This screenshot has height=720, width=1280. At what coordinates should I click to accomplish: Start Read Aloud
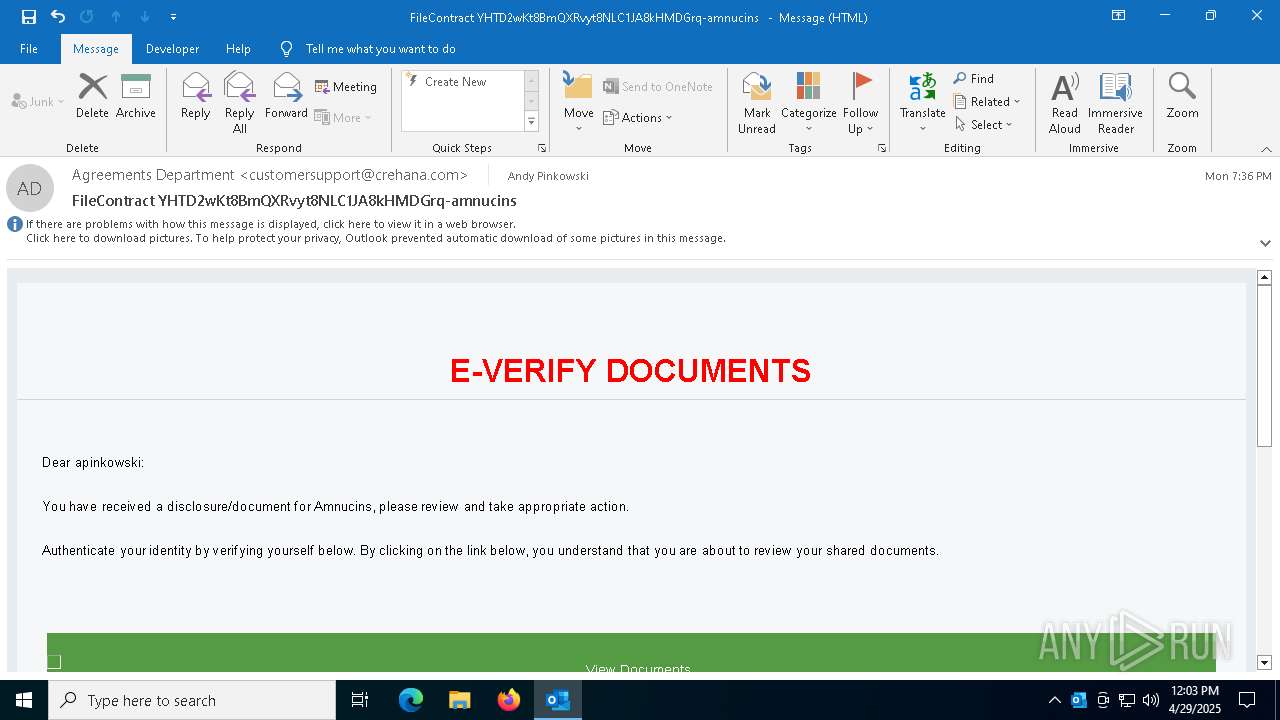(x=1065, y=102)
